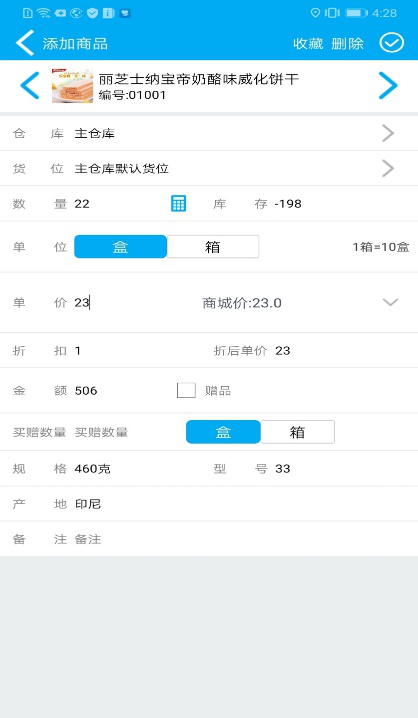Go to previous product with left arrow
418x718 pixels.
click(30, 85)
